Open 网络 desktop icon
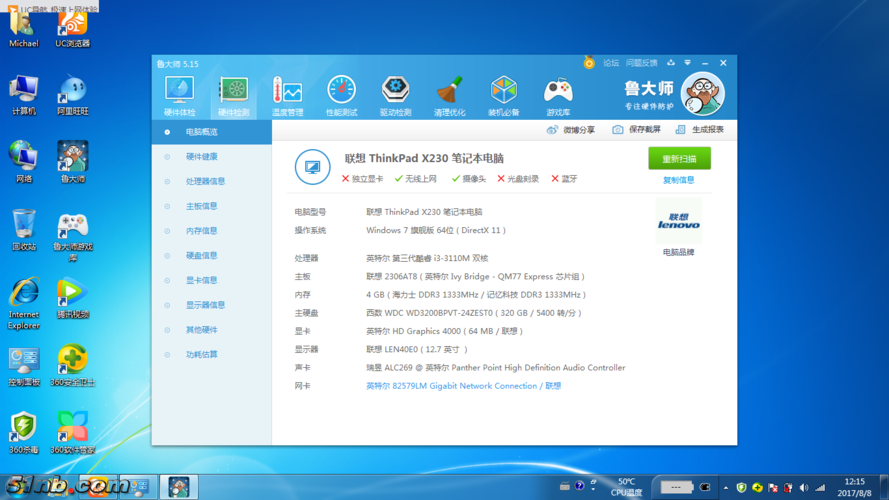 click(x=23, y=162)
